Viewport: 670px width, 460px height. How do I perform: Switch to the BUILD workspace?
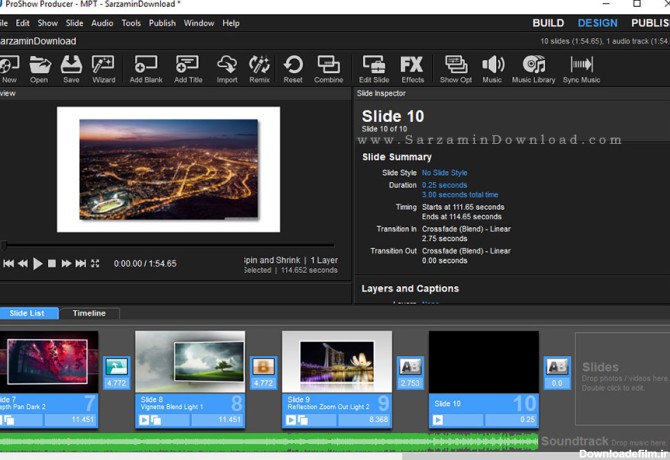548,23
